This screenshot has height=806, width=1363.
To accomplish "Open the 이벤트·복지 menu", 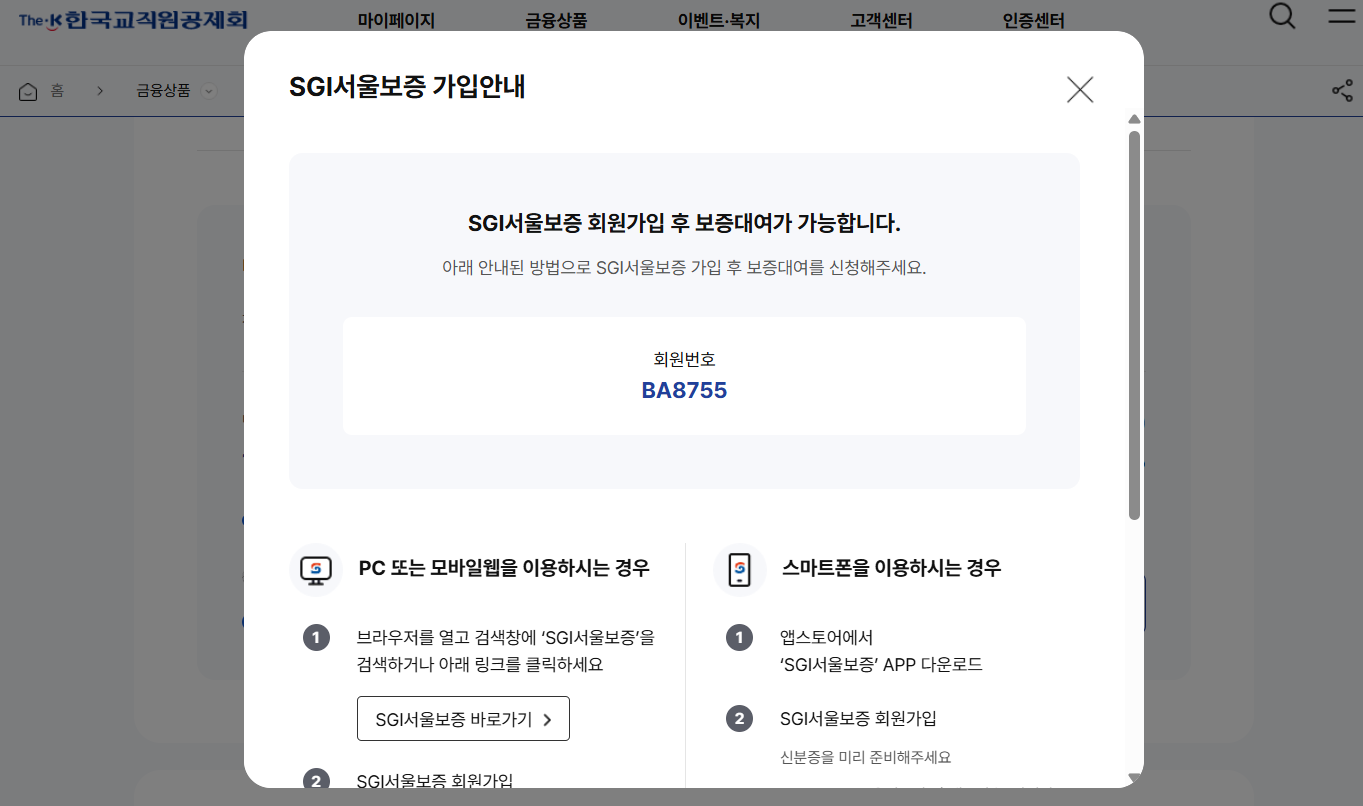I will (718, 21).
